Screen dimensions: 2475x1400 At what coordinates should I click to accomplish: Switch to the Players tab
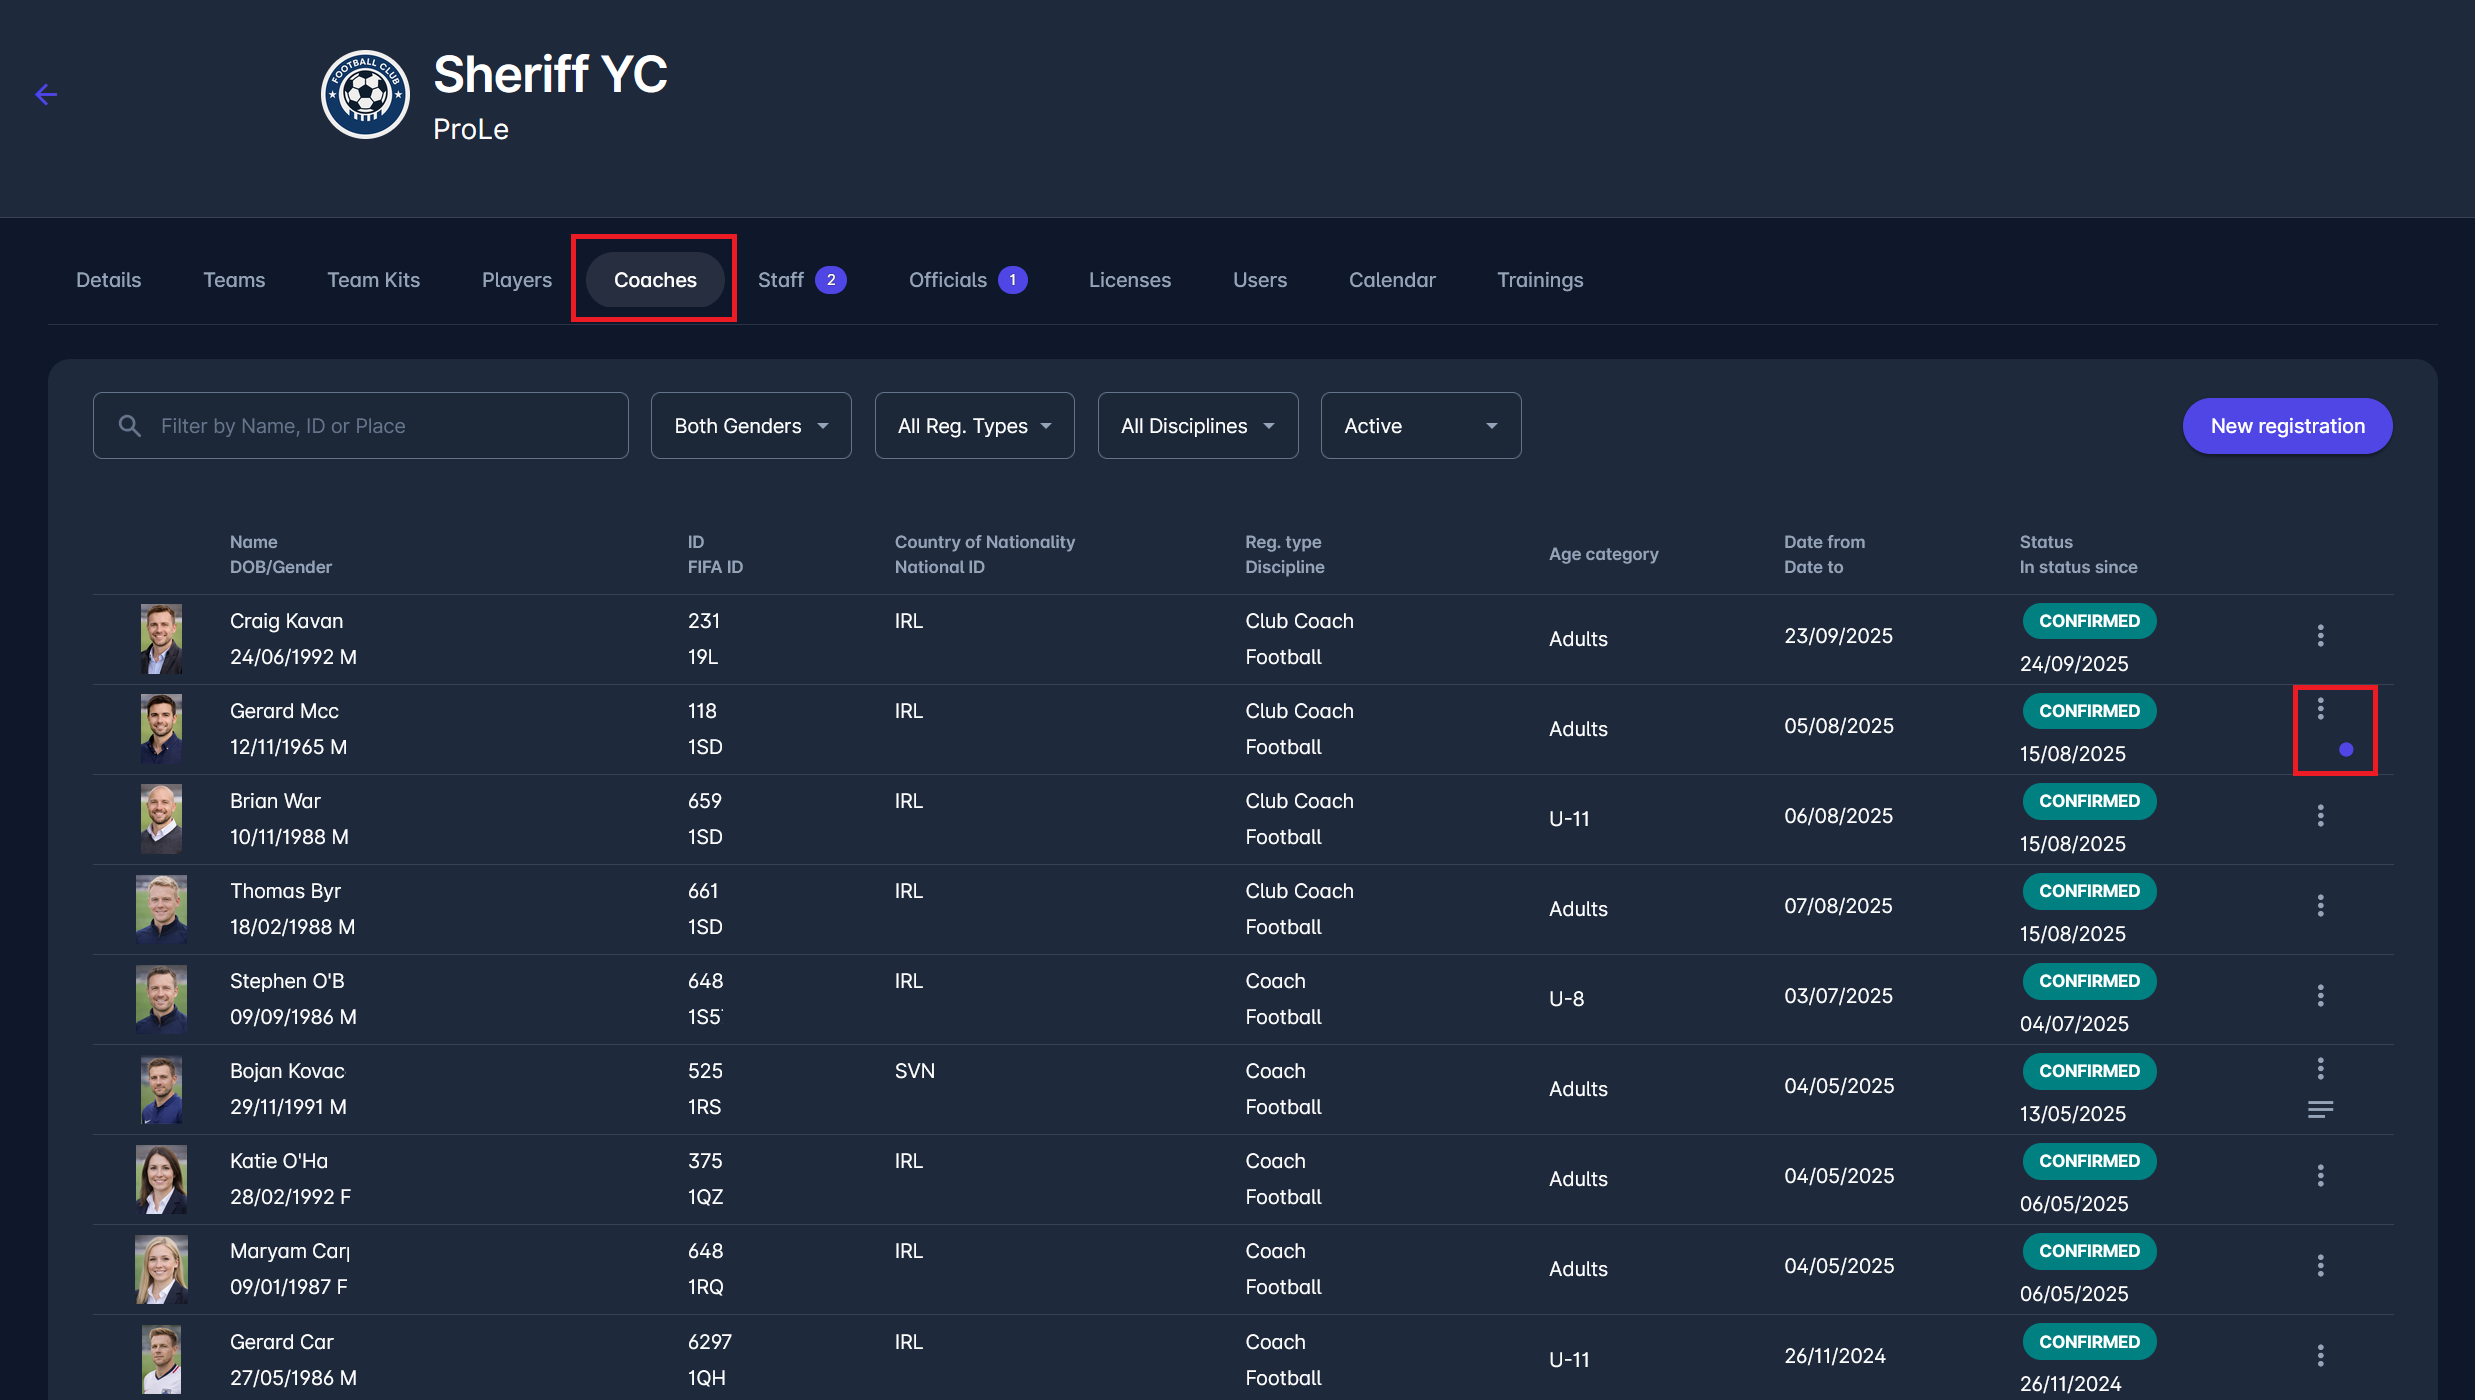[x=516, y=280]
